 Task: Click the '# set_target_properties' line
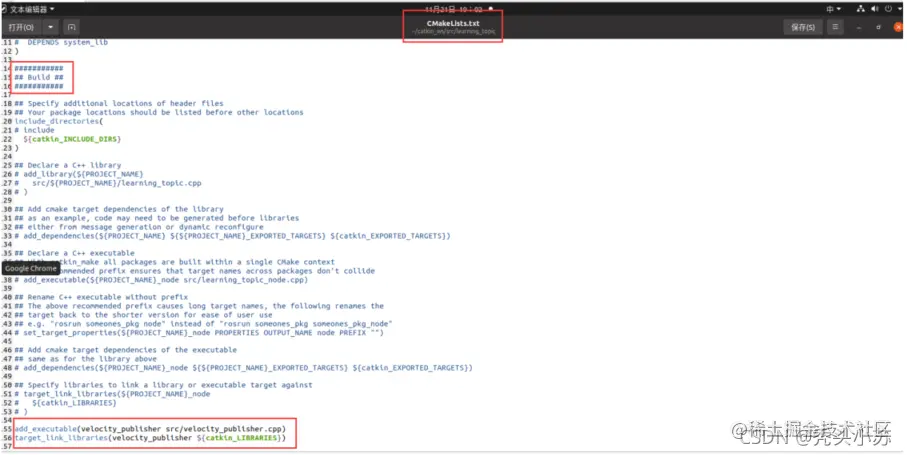point(198,332)
